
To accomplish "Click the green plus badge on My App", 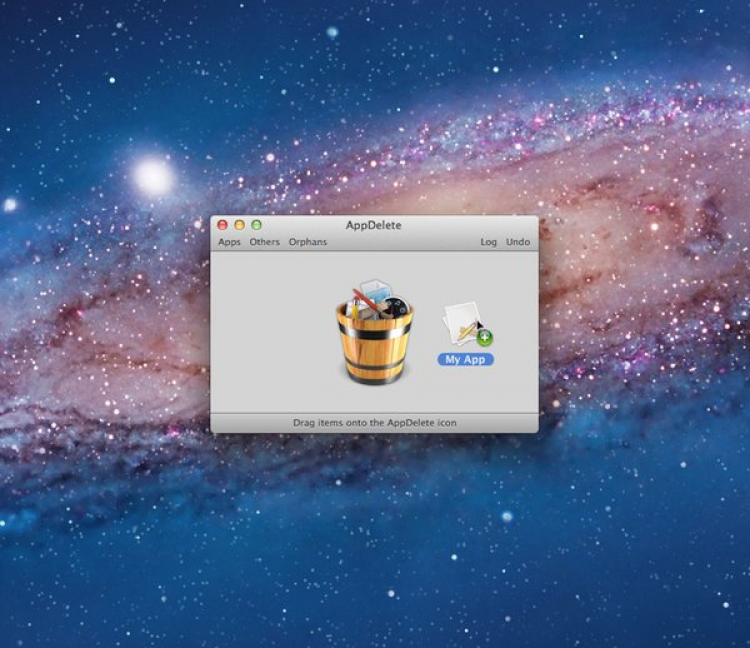I will pyautogui.click(x=485, y=338).
